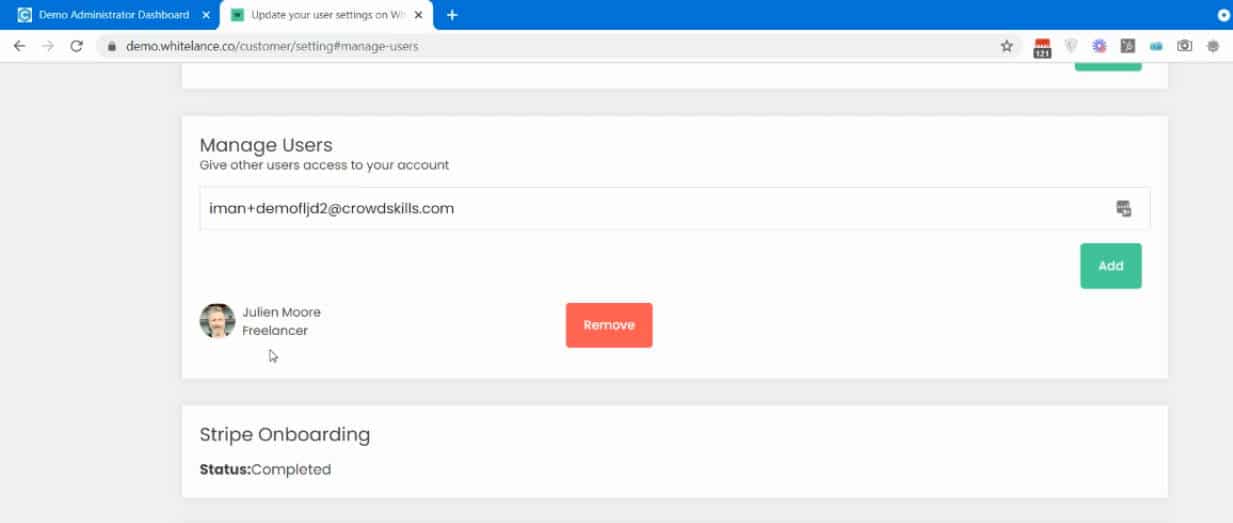Image resolution: width=1233 pixels, height=523 pixels.
Task: Open the camera screenshot extension icon
Action: (x=1184, y=46)
